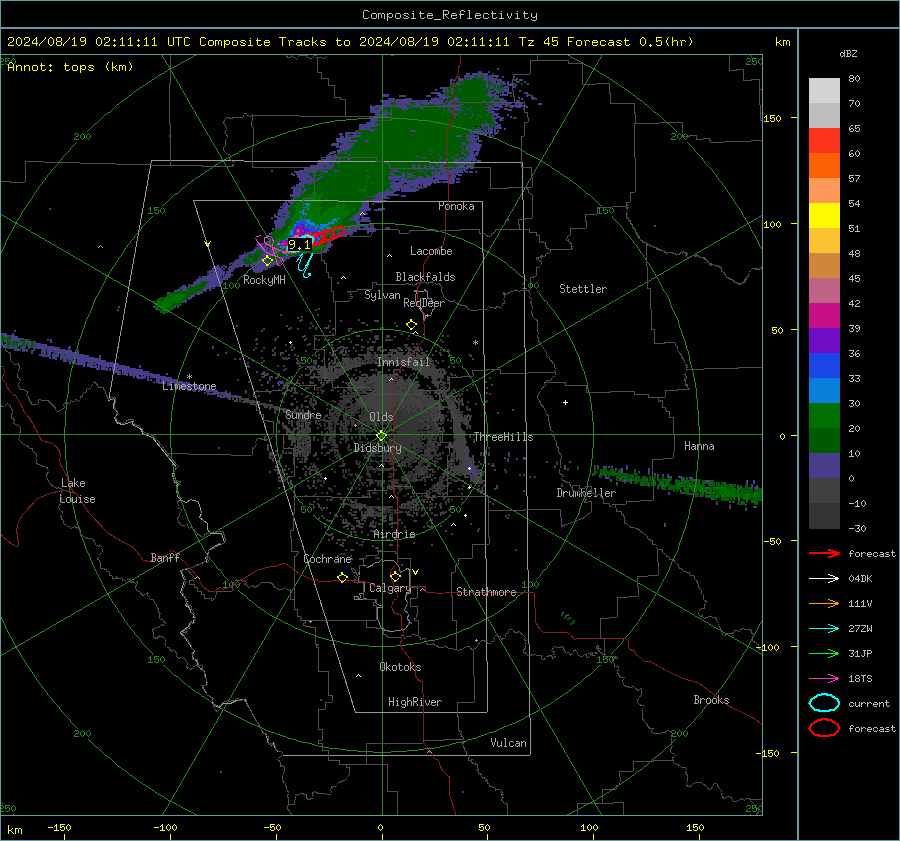Screen dimensions: 900x841
Task: Click the Blackfalds city label
Action: (x=425, y=277)
